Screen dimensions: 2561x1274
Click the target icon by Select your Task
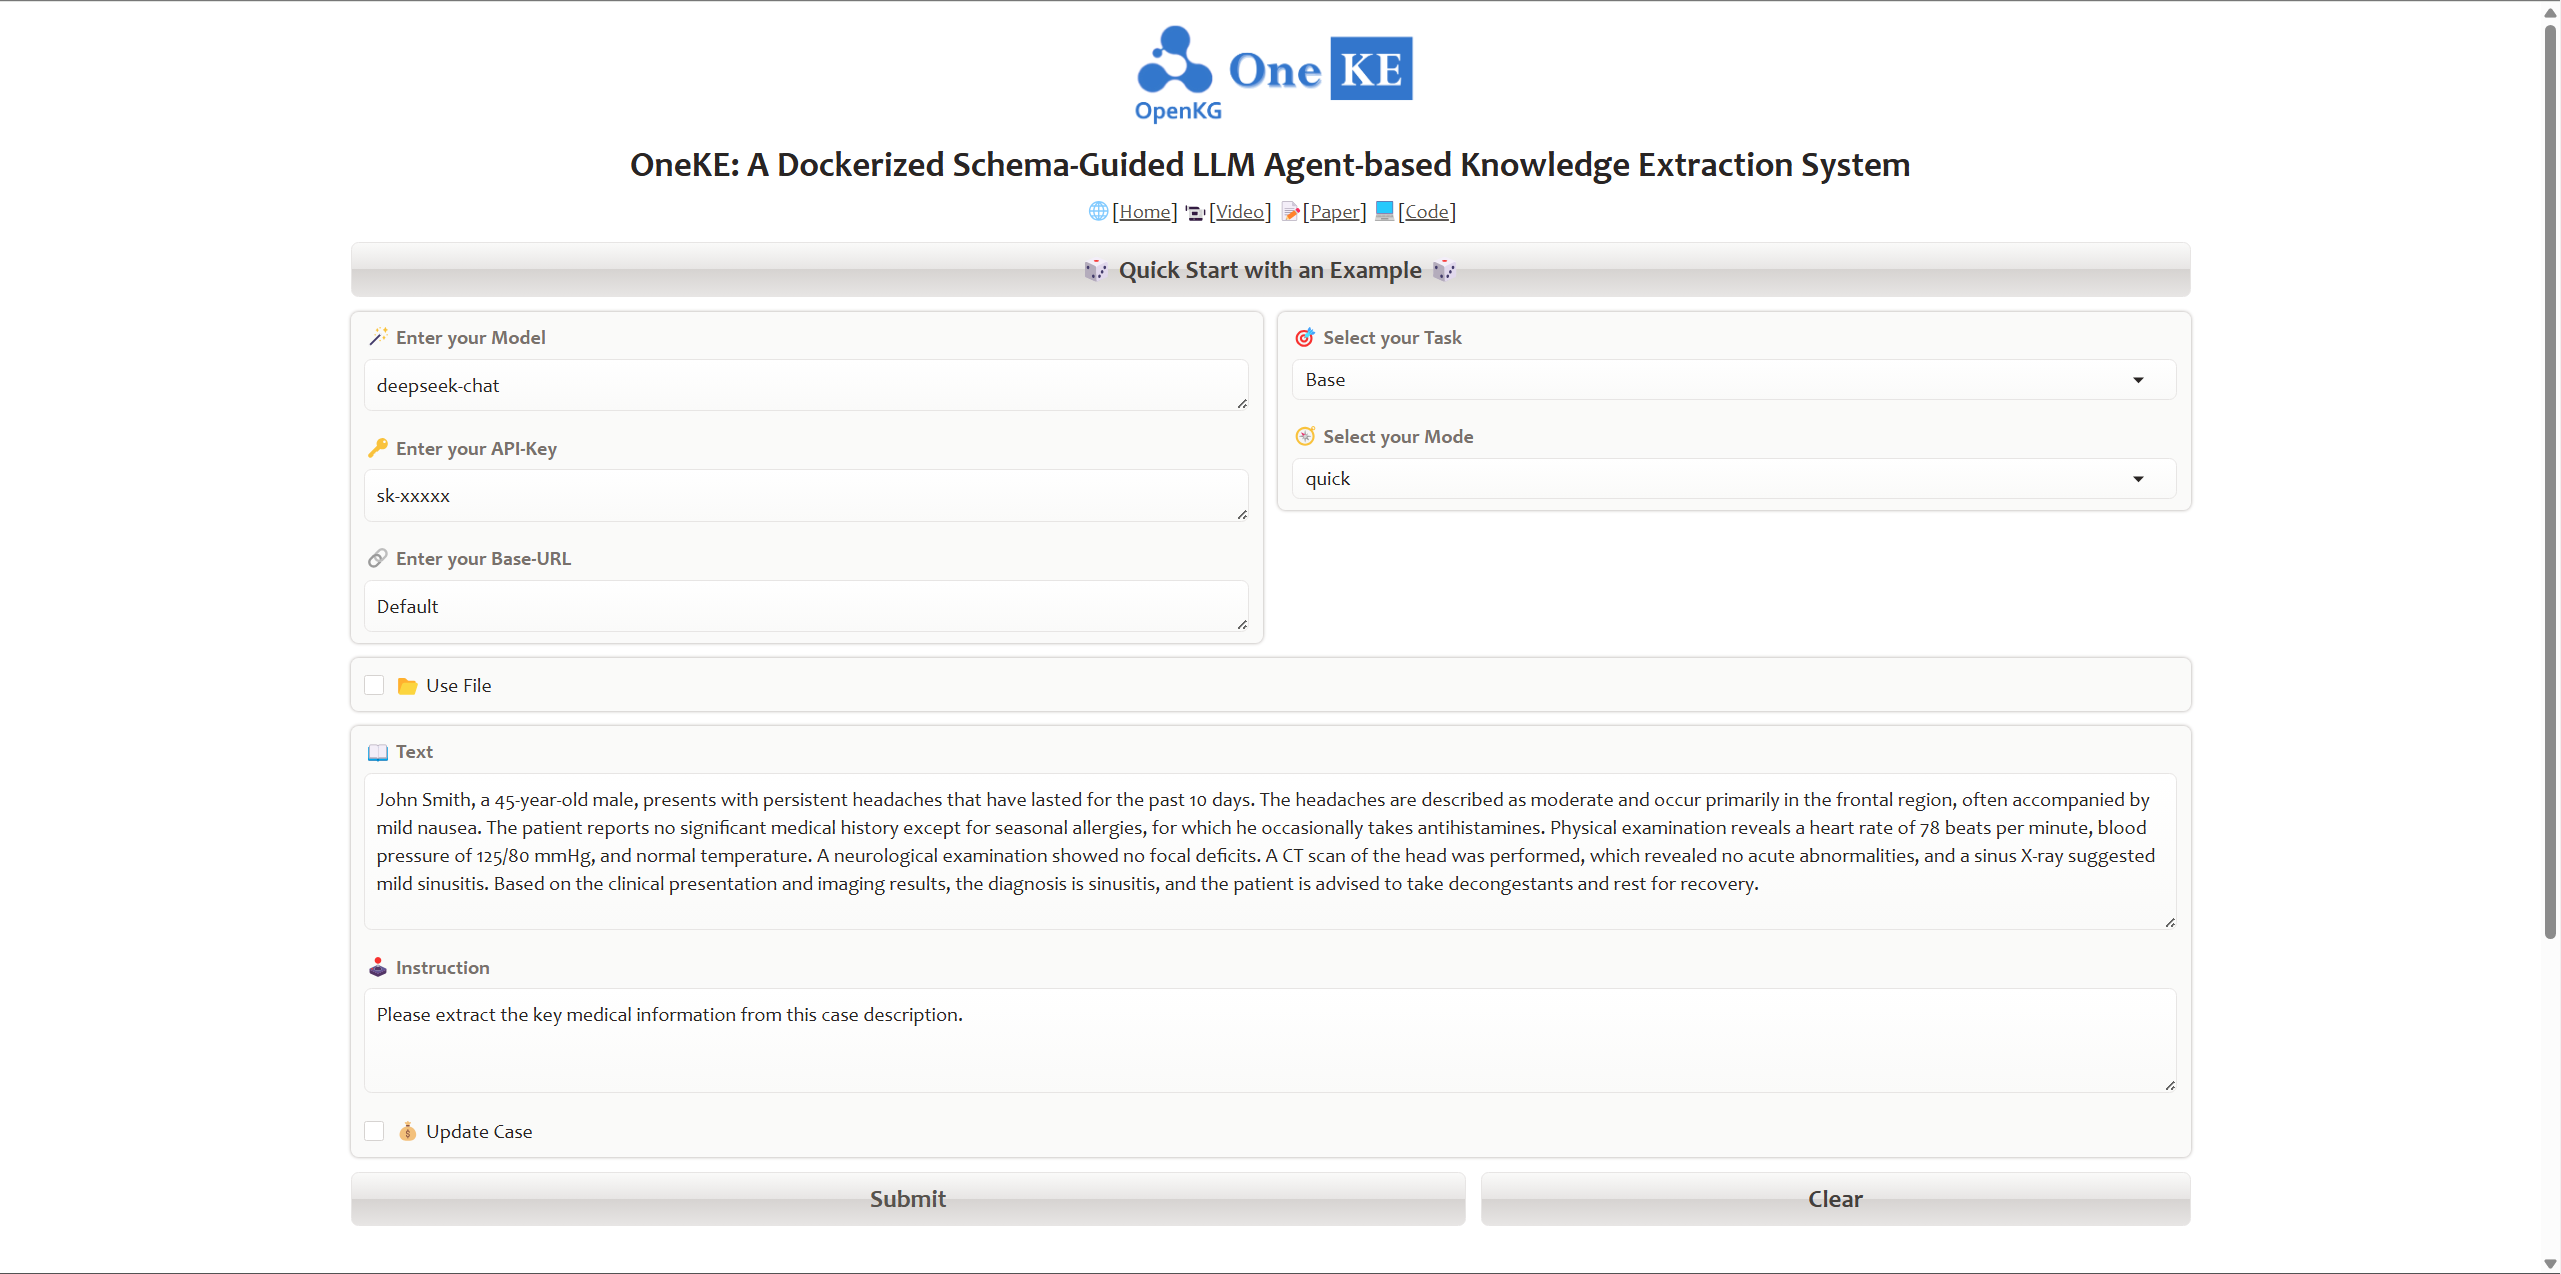[x=1305, y=337]
